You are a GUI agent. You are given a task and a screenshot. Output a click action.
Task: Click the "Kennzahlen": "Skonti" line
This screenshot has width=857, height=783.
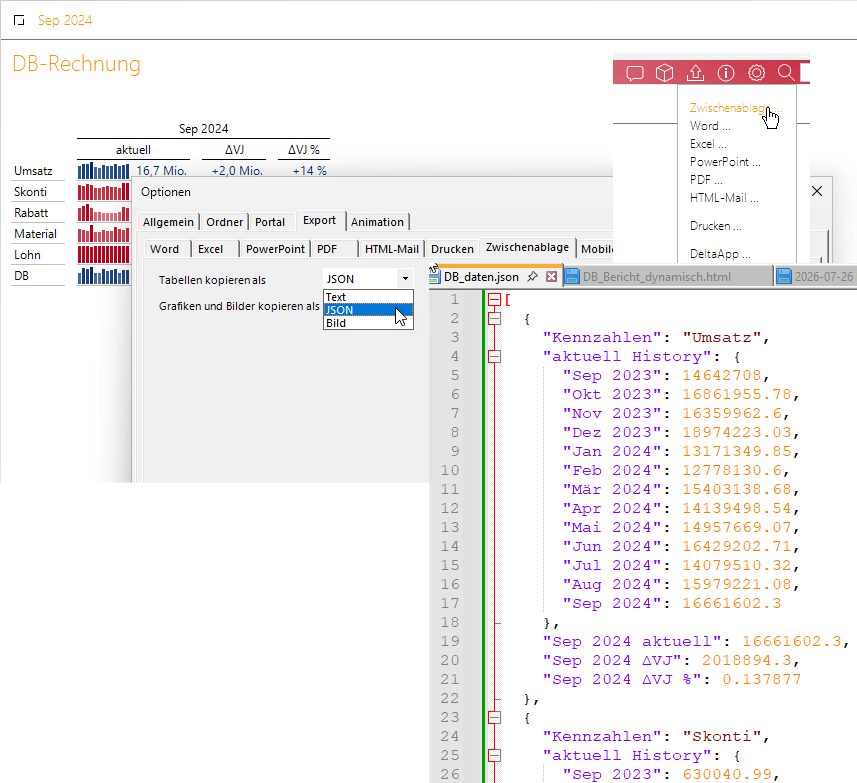click(656, 737)
